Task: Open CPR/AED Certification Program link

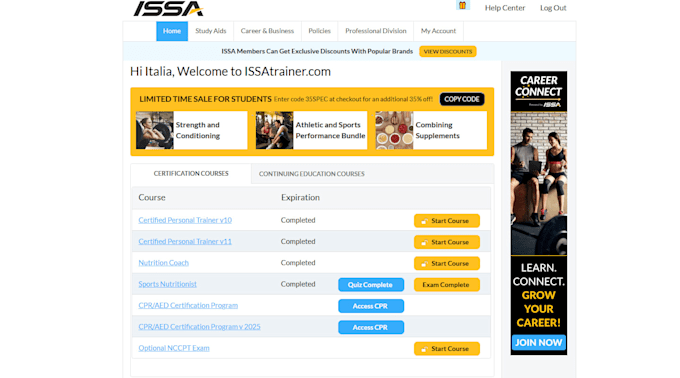Action: click(x=188, y=305)
